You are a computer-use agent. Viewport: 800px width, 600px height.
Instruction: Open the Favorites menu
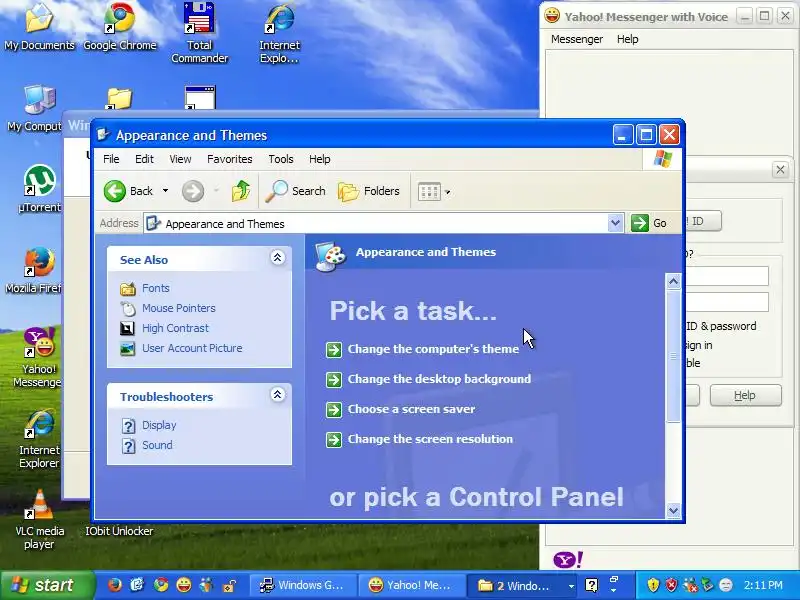pyautogui.click(x=230, y=159)
